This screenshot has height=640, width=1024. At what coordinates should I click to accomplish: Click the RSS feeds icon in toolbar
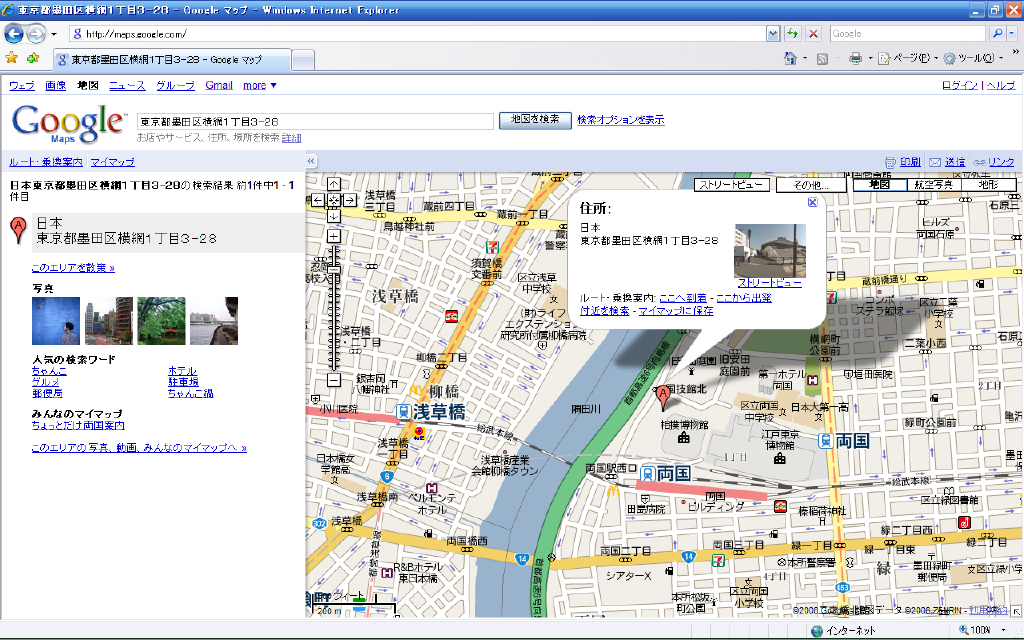(x=822, y=59)
